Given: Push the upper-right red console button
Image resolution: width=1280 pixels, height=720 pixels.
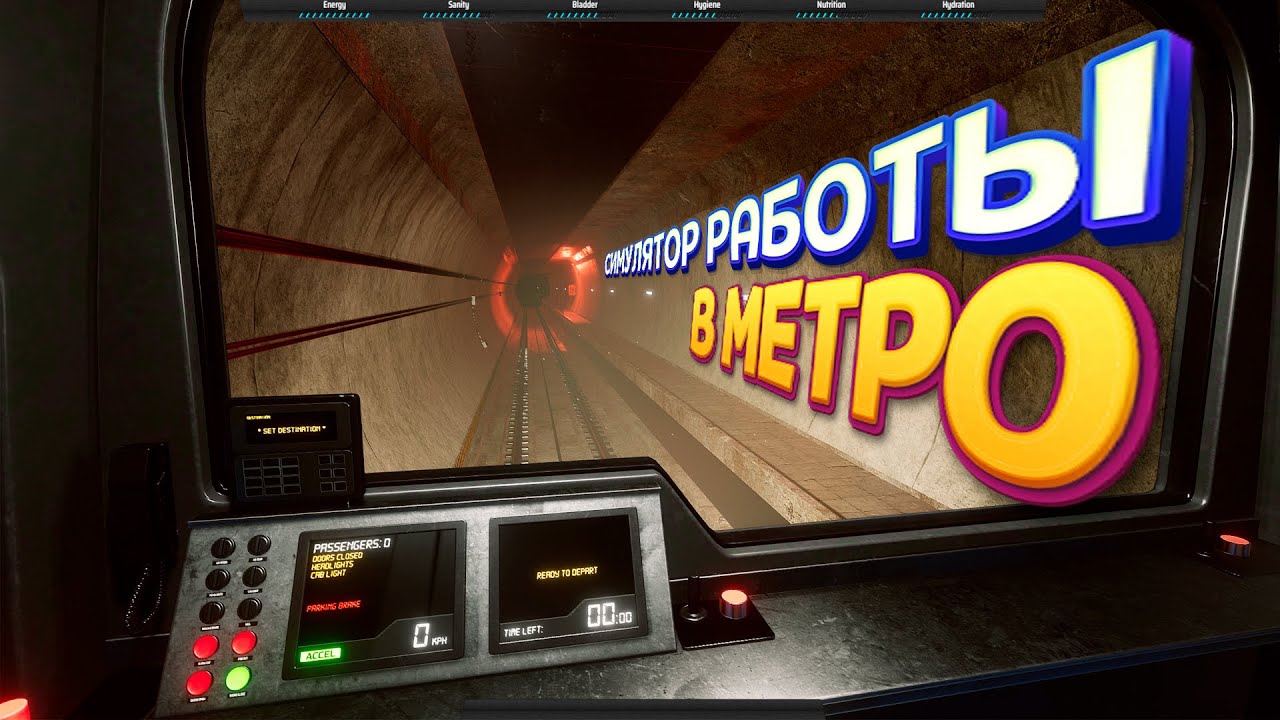Looking at the screenshot, I should click(x=244, y=643).
